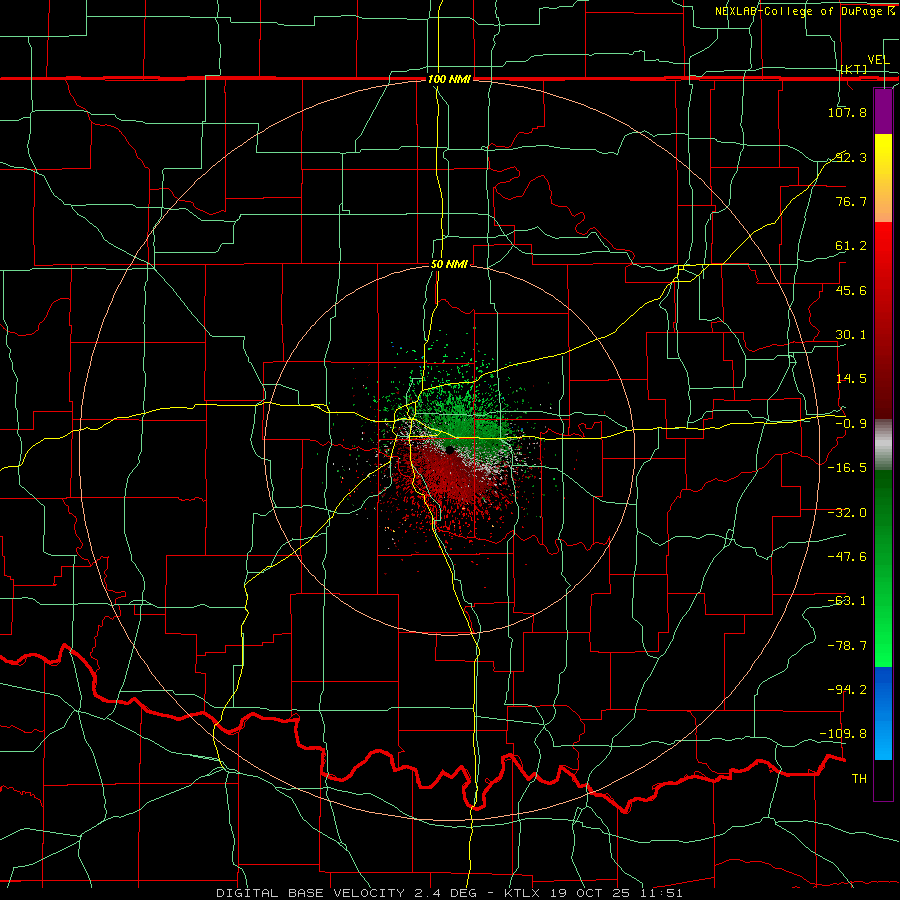Click the VEL legend title
The image size is (900, 900).
pos(878,60)
